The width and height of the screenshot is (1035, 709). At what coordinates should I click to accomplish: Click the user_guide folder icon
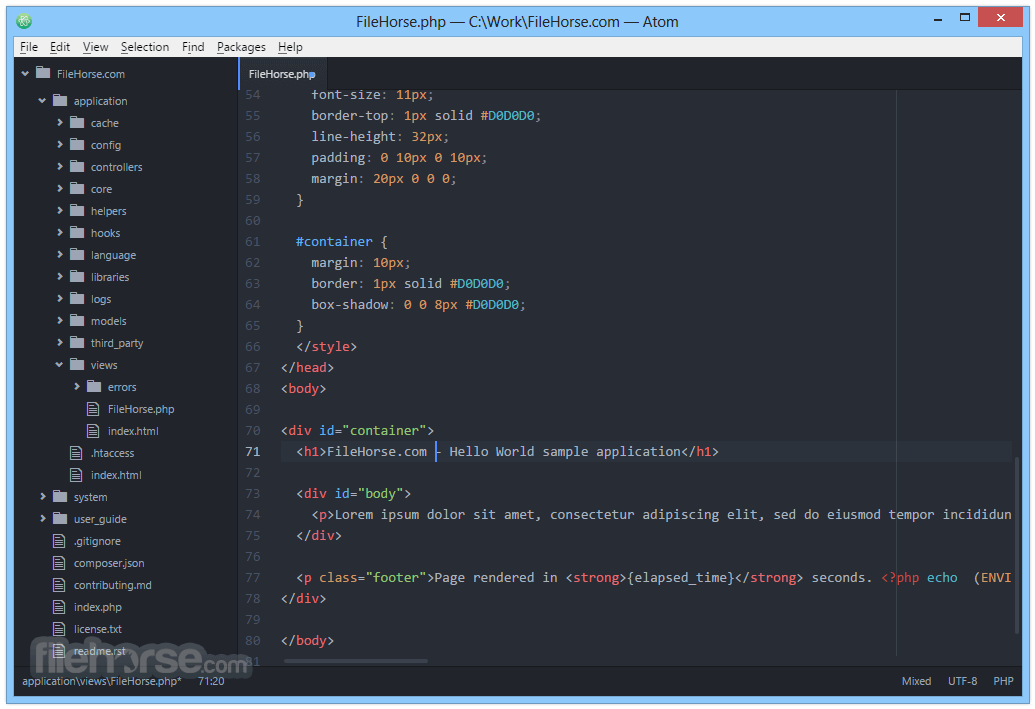click(60, 518)
